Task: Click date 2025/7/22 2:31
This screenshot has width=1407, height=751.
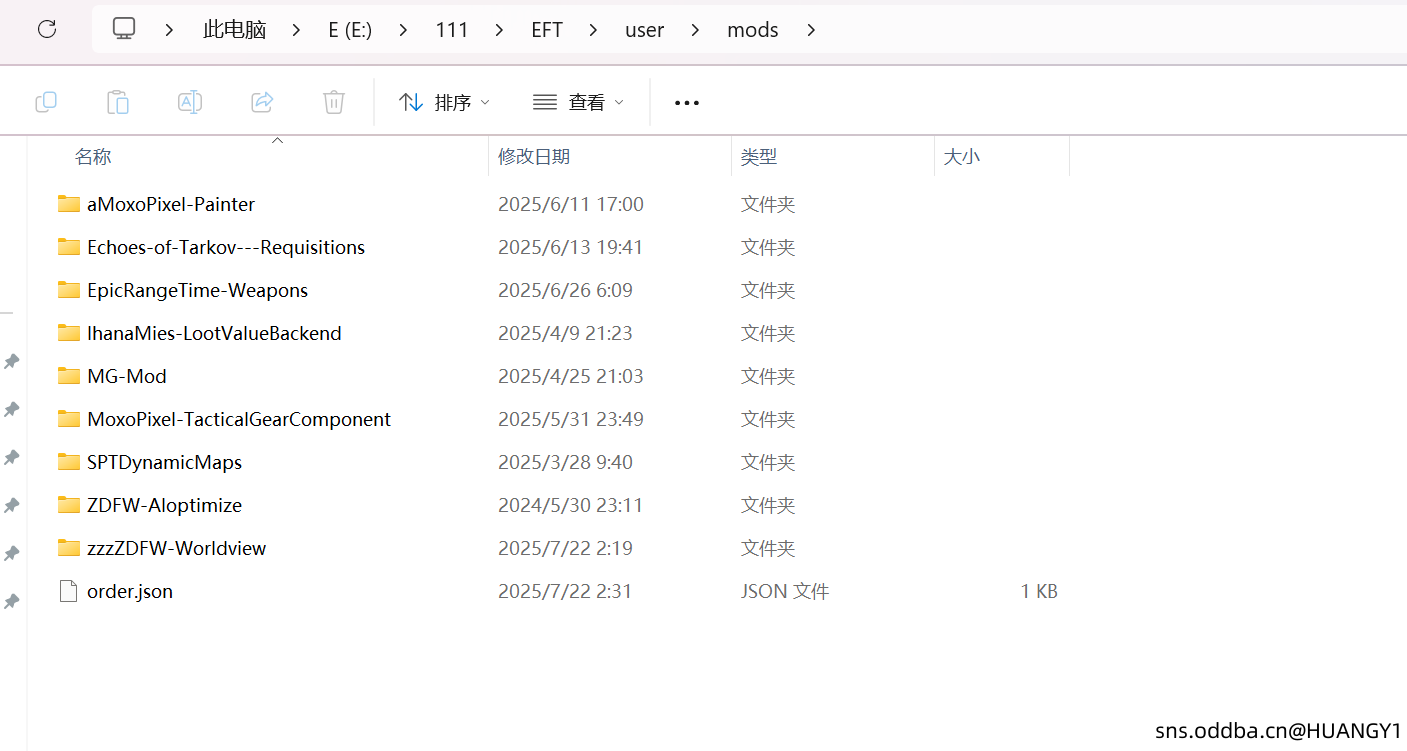Action: click(x=565, y=591)
